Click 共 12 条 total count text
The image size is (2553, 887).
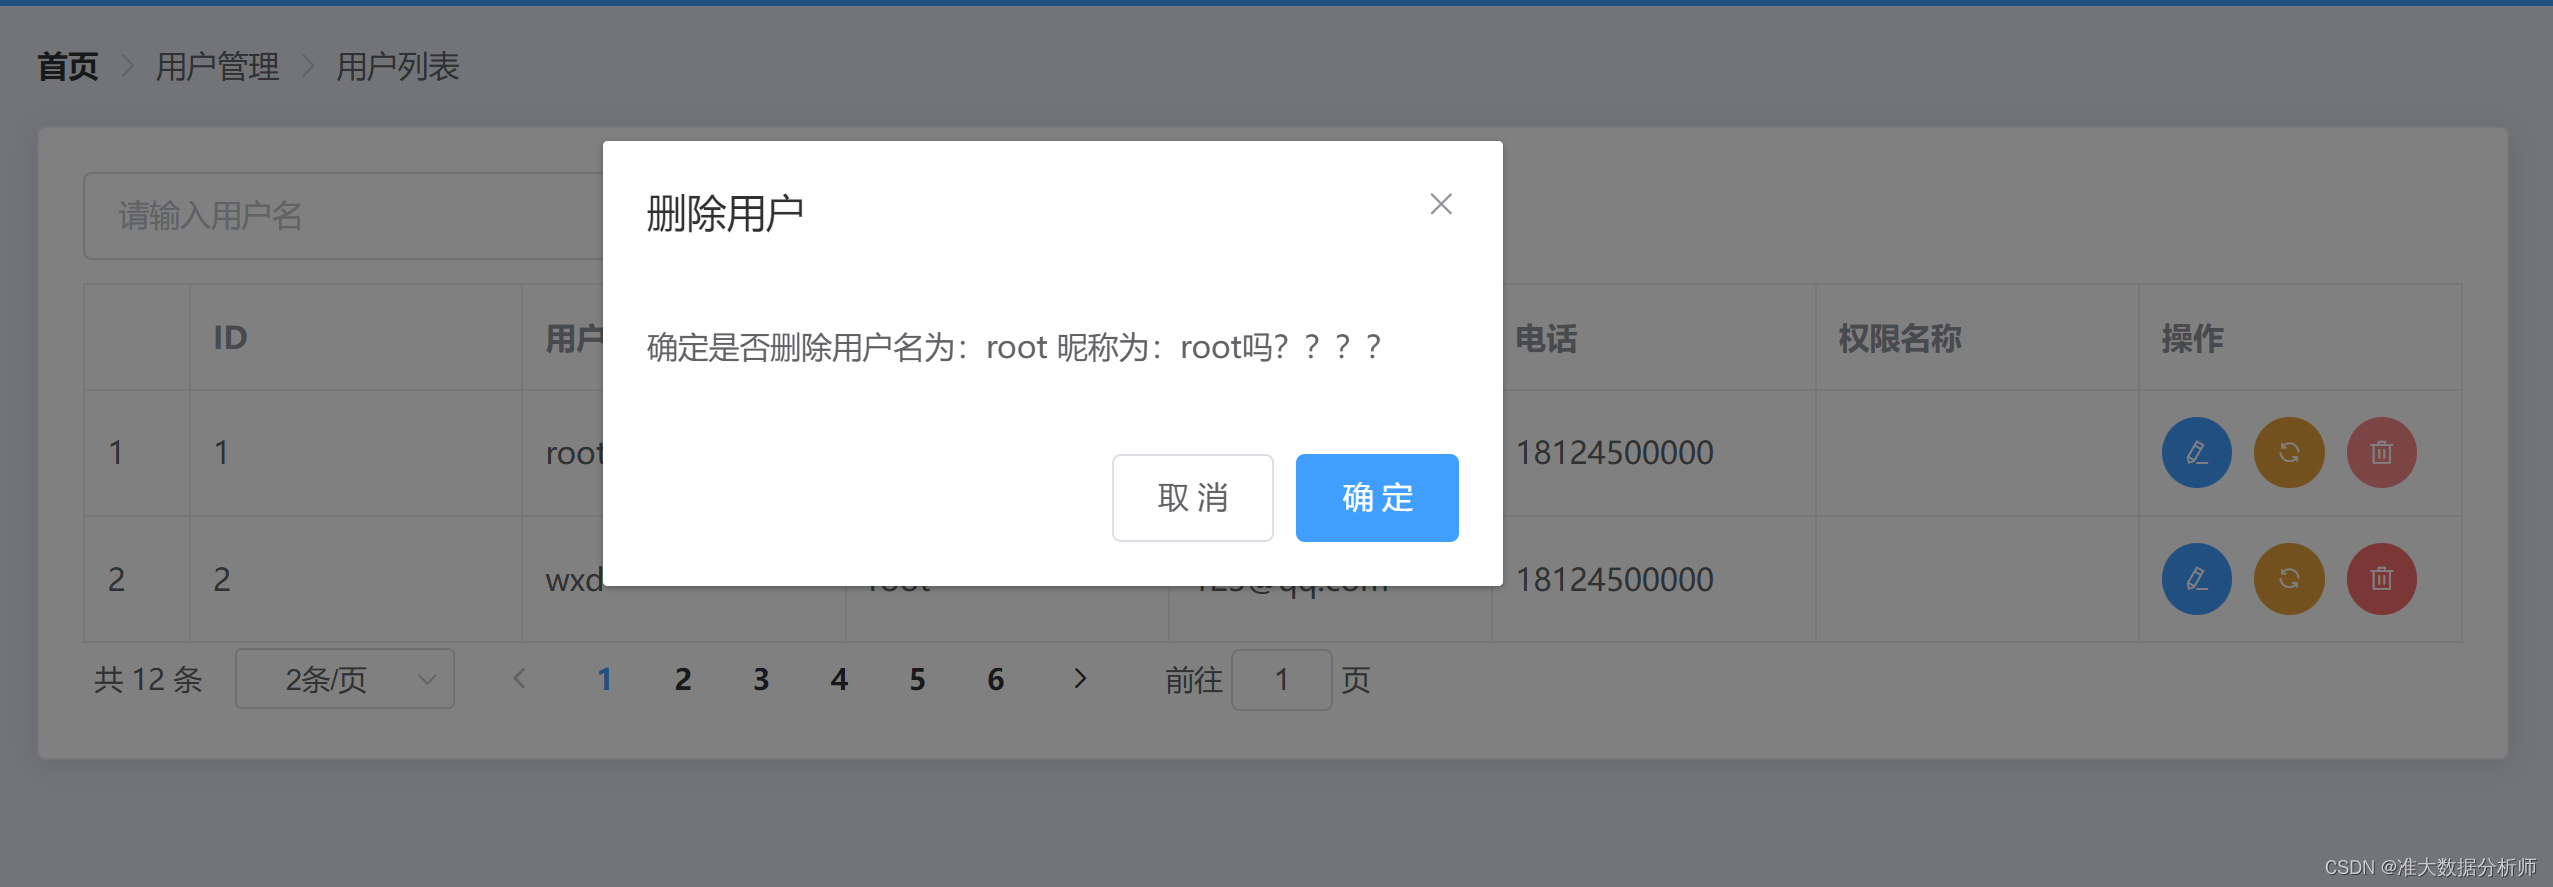point(148,680)
